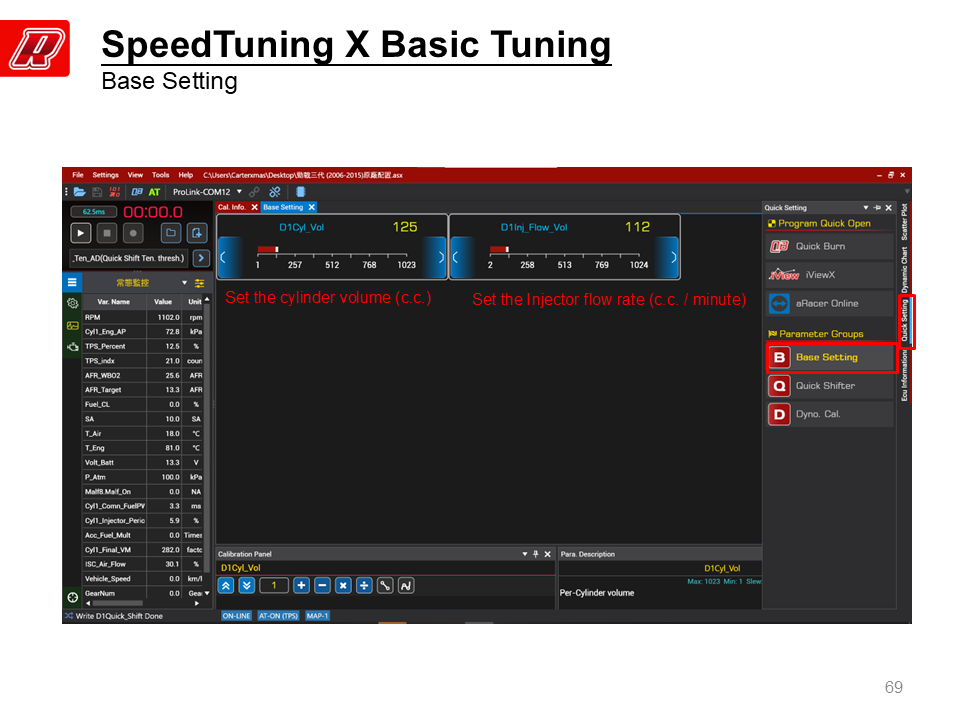This screenshot has height=720, width=960.
Task: Select the Quick Shifter parameter group
Action: 829,386
